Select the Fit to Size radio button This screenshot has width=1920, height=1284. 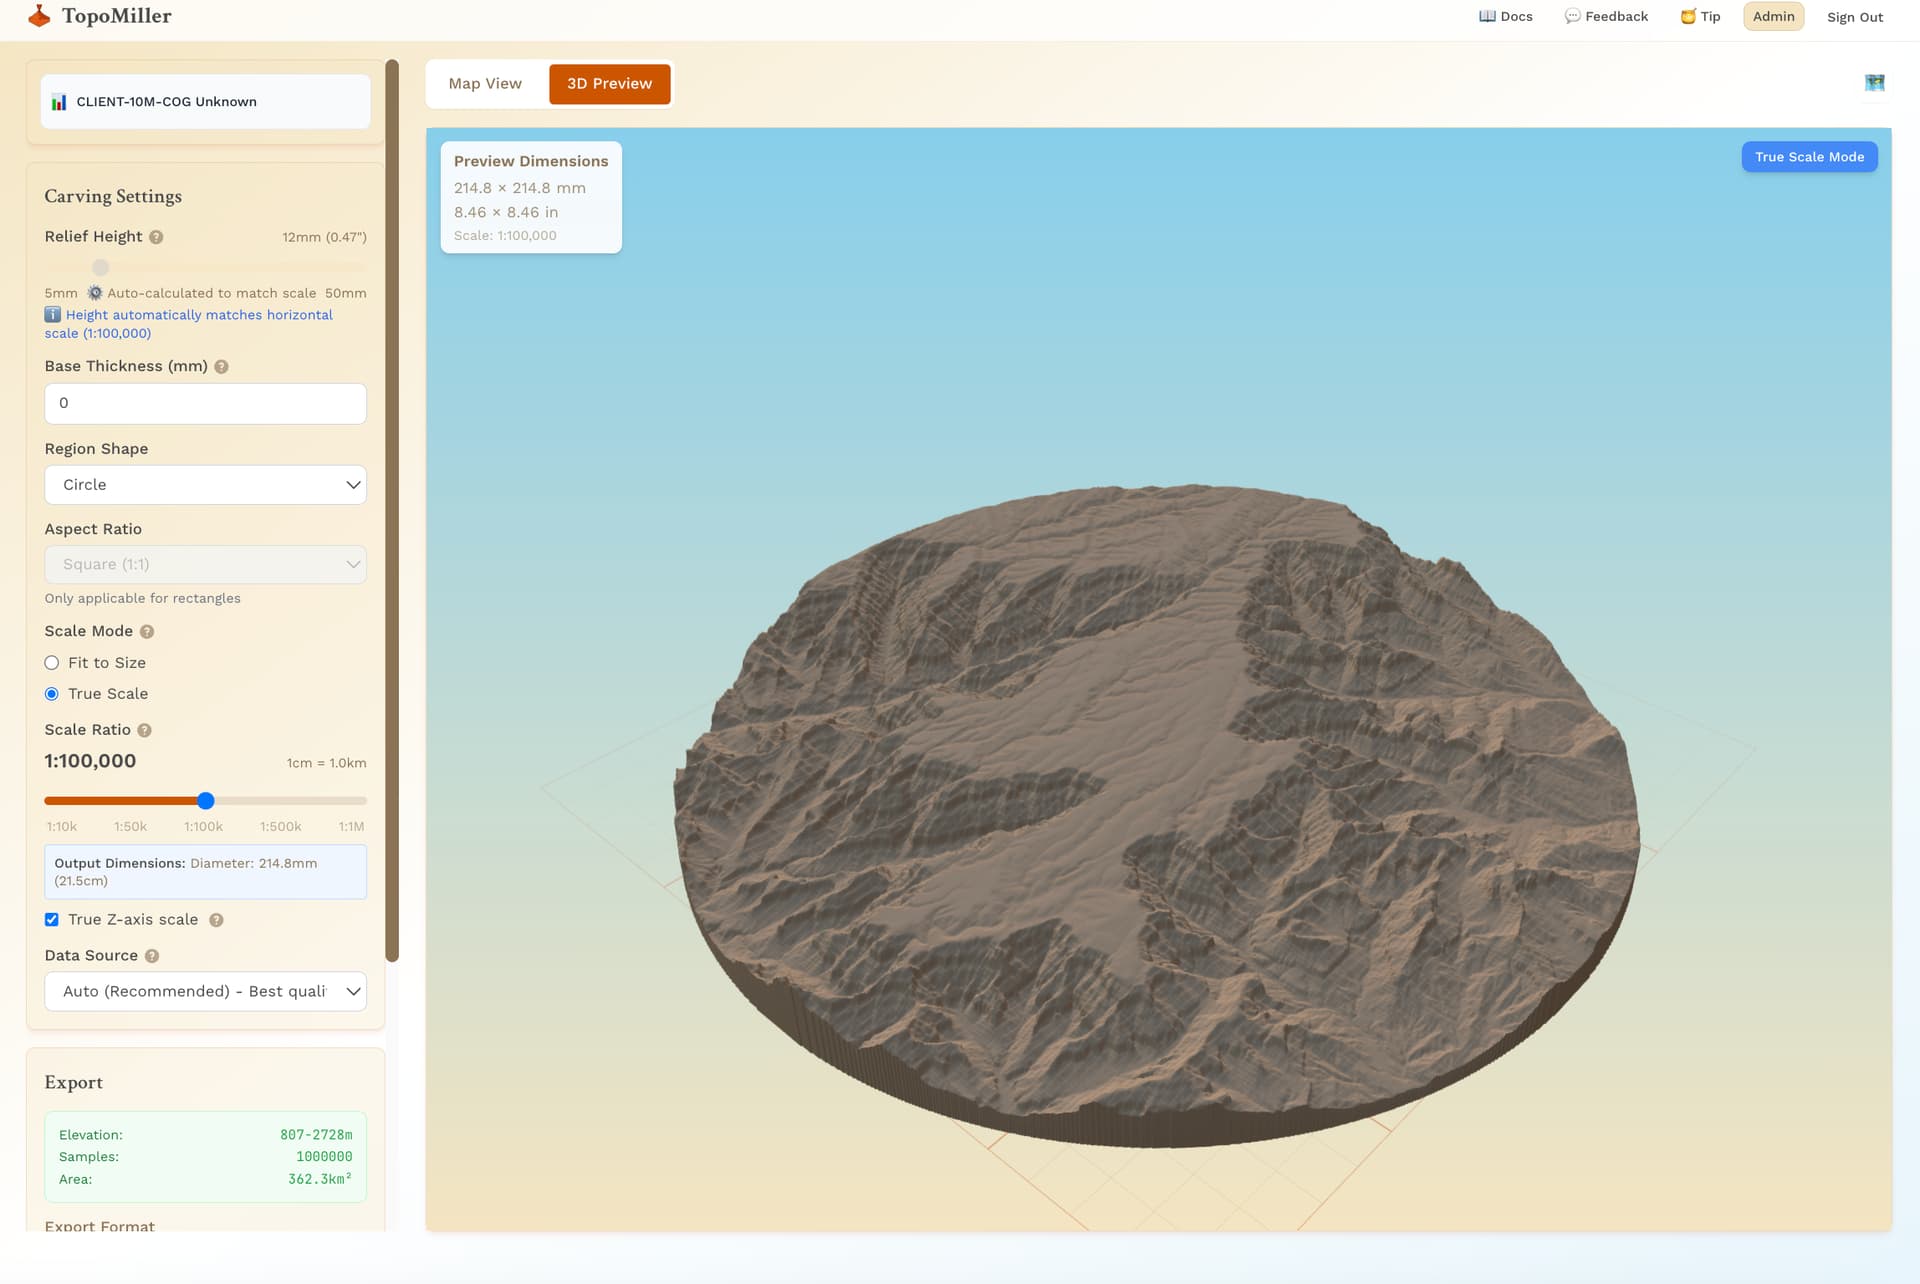52,663
